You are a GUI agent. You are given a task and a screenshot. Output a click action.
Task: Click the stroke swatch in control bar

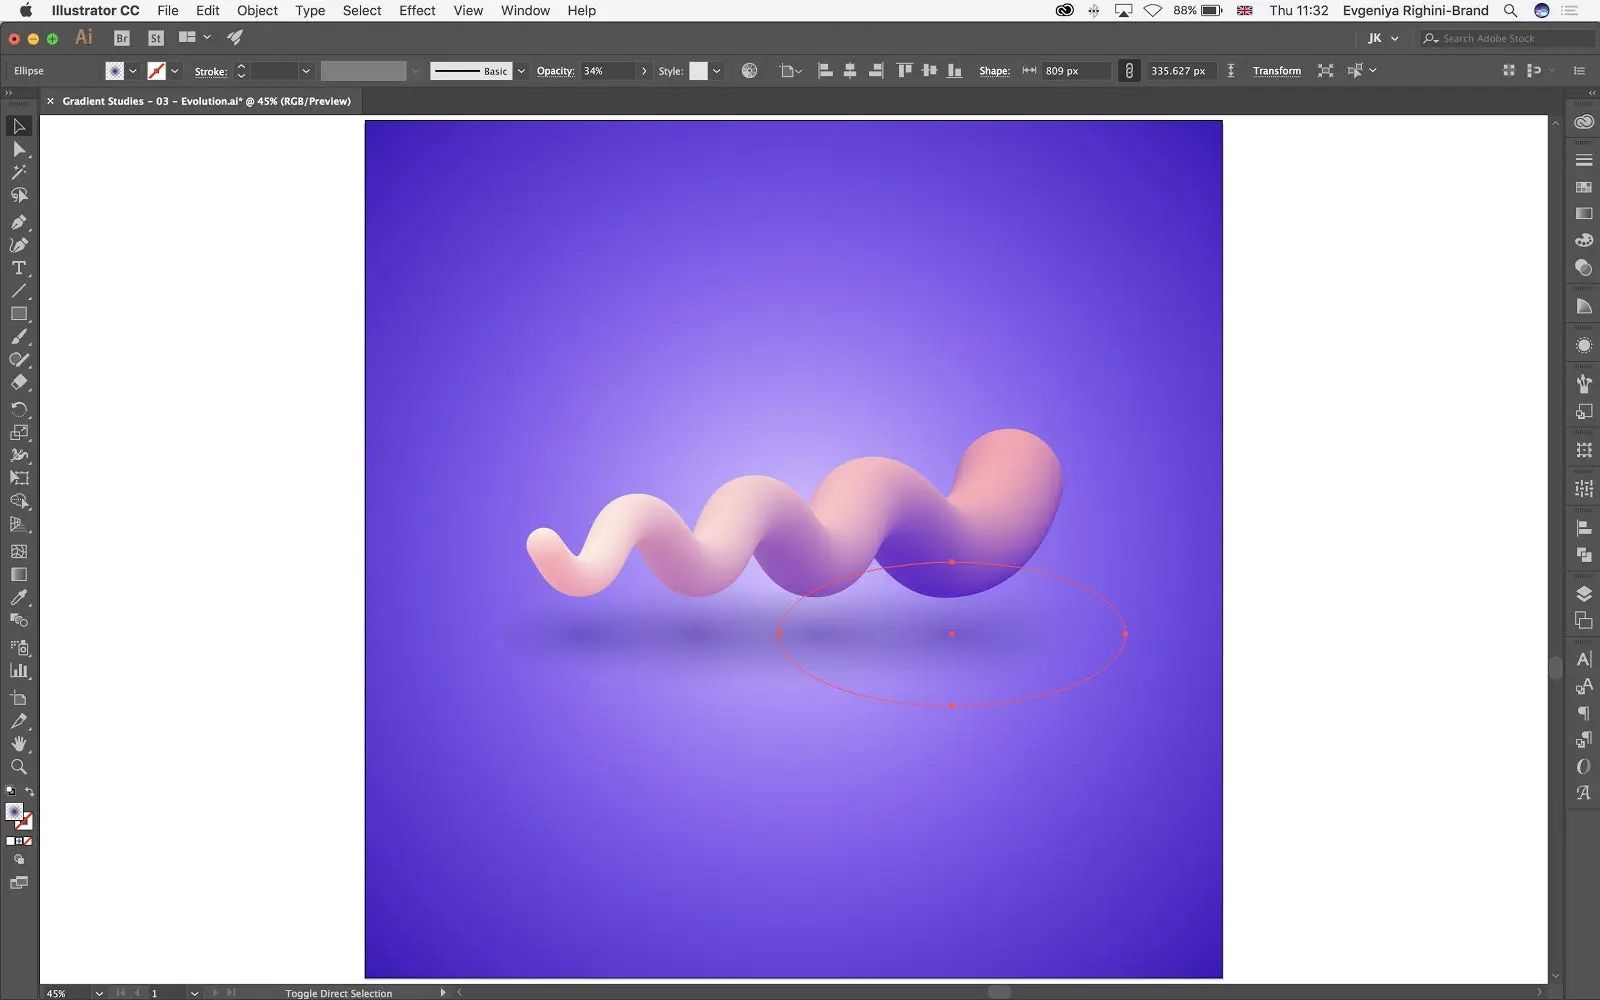[x=156, y=71]
